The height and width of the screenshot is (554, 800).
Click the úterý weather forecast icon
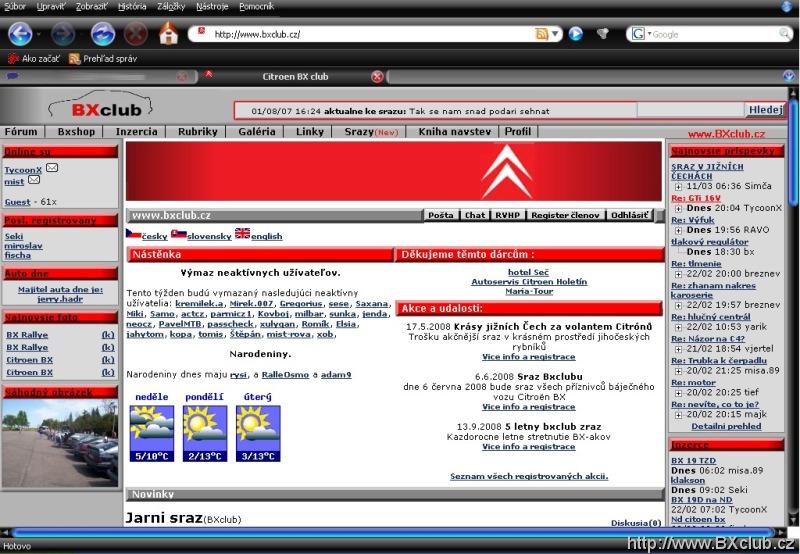(258, 434)
